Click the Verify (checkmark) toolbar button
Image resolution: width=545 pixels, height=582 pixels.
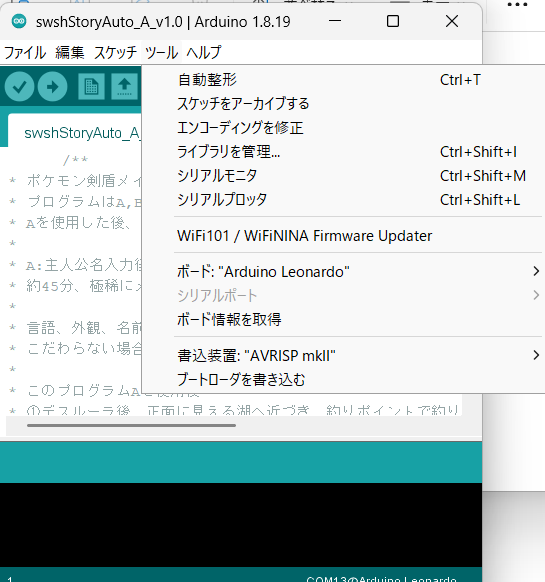click(19, 86)
